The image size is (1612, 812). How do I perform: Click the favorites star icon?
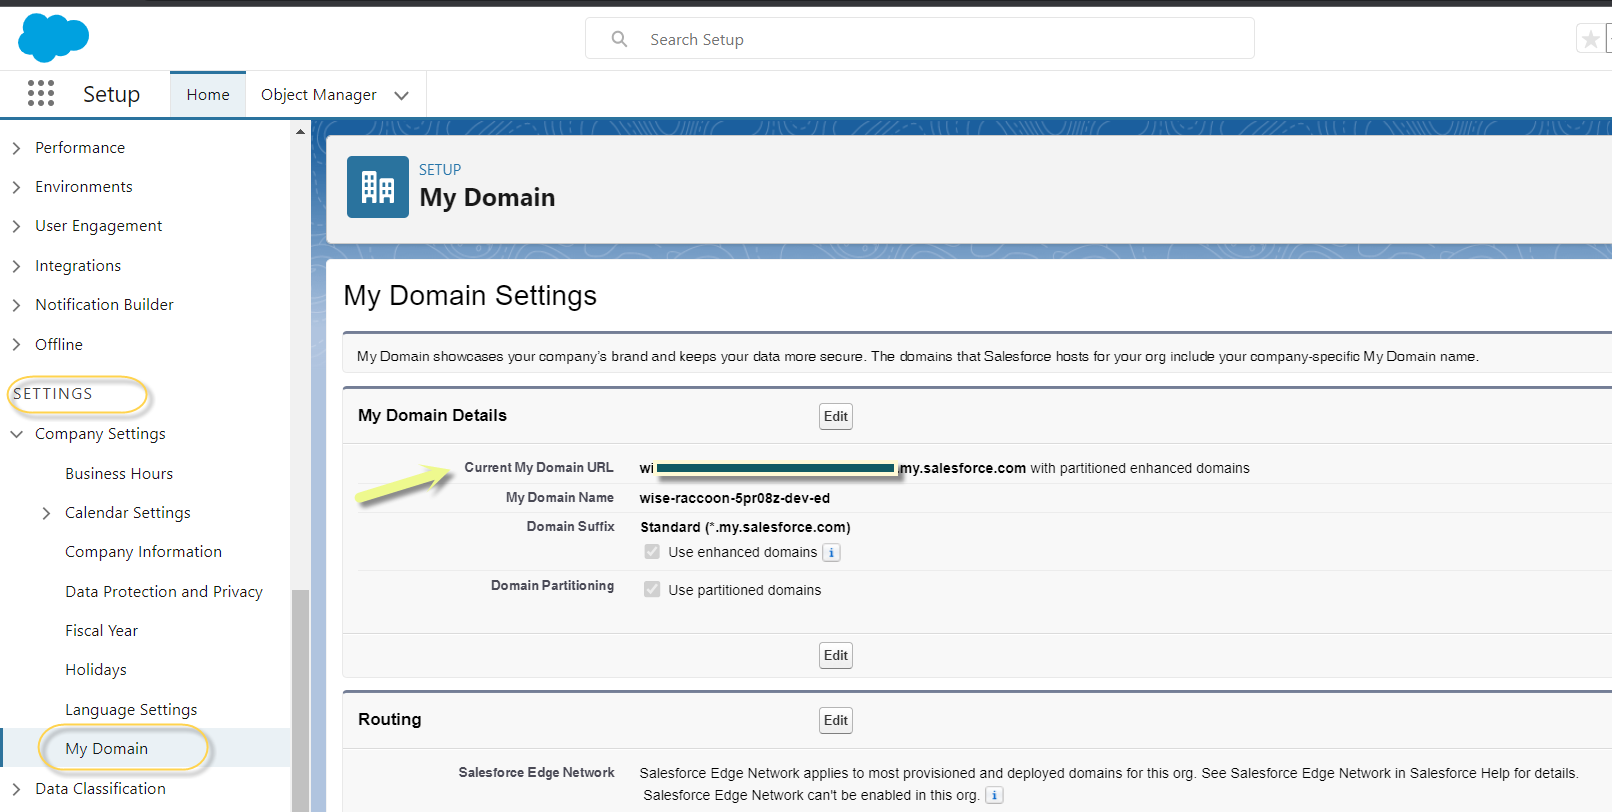[x=1590, y=39]
